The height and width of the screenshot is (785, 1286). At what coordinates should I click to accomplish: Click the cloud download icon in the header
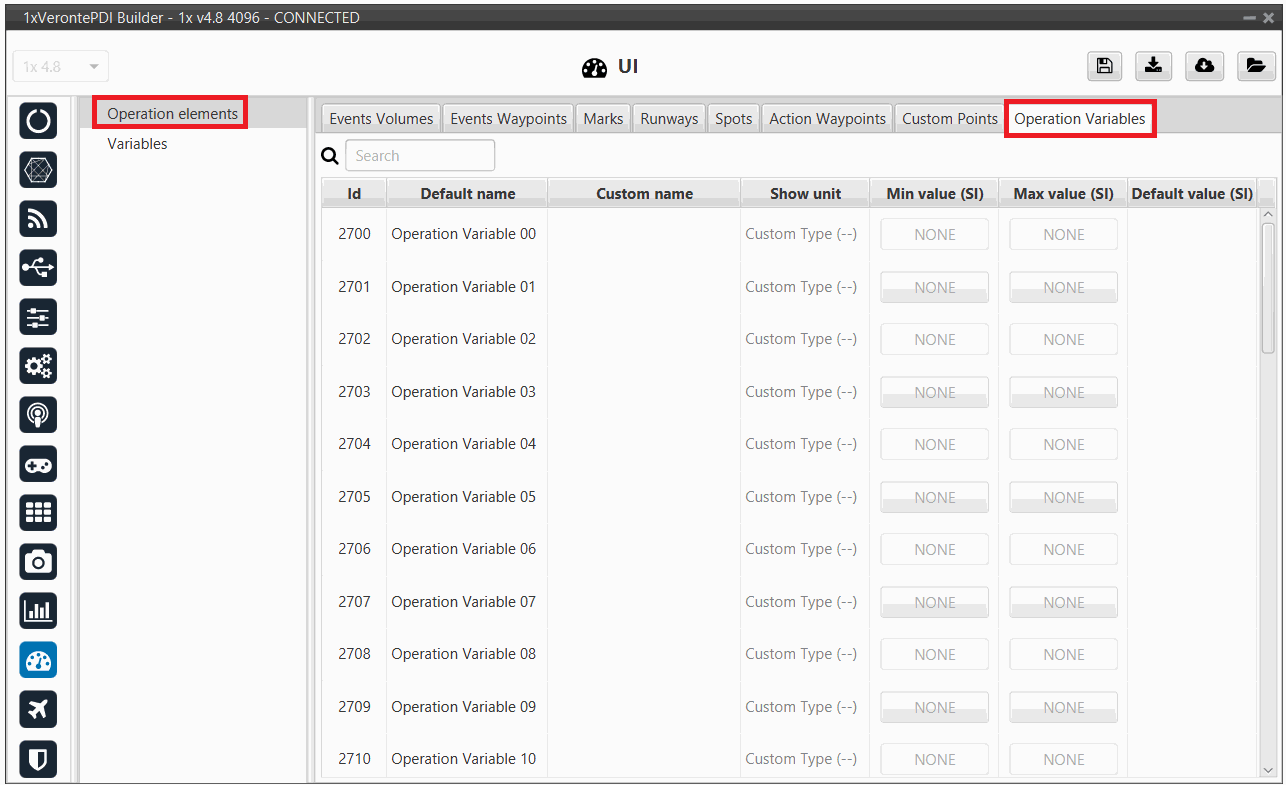pos(1204,66)
